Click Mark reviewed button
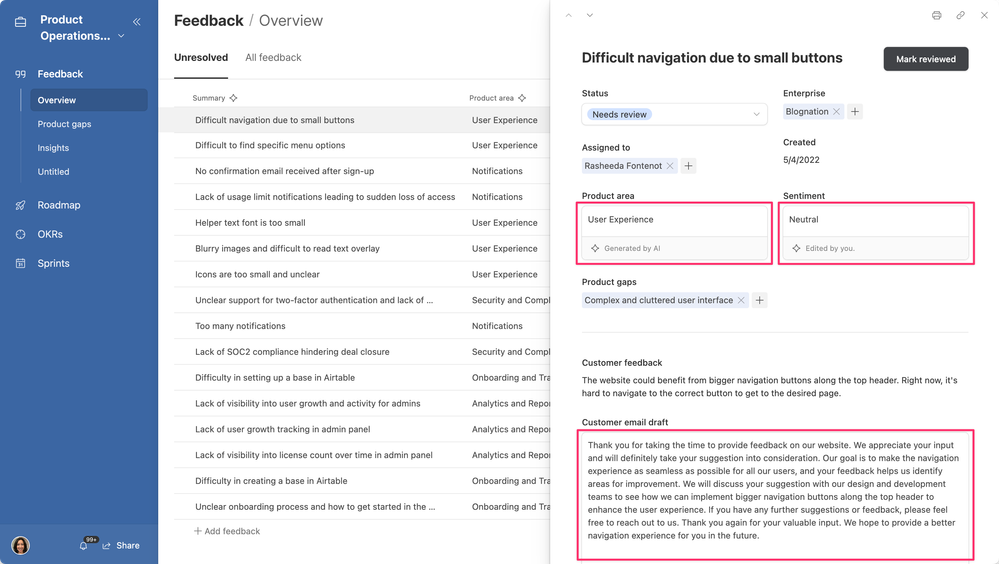Viewport: 999px width, 564px height. click(926, 59)
